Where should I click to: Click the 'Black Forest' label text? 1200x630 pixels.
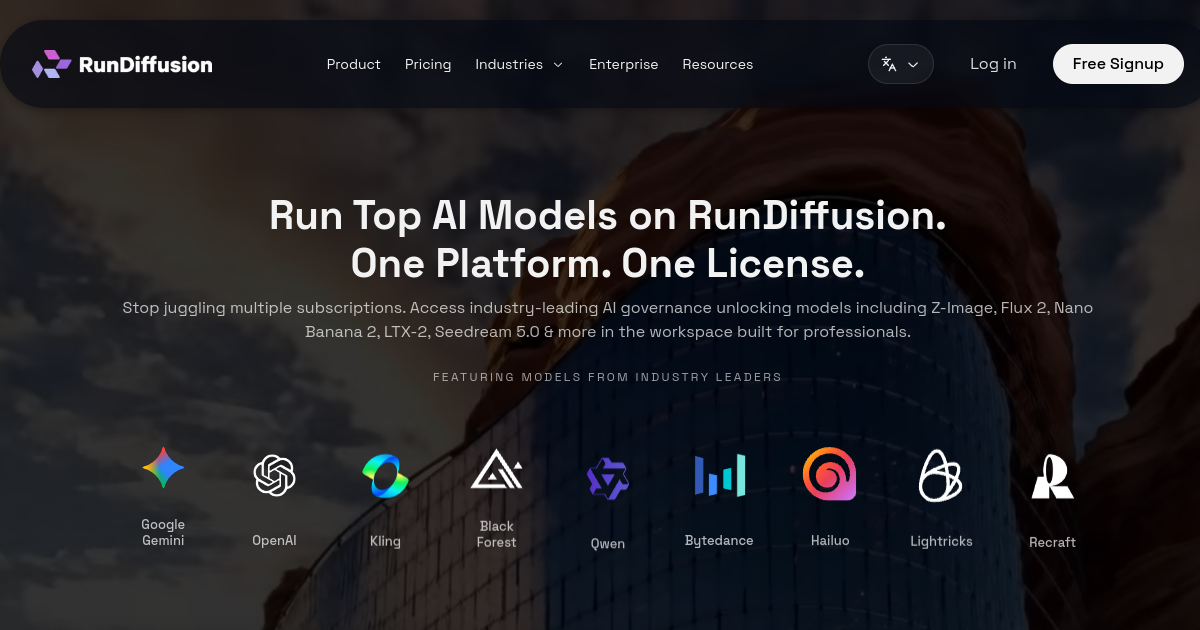pos(497,534)
